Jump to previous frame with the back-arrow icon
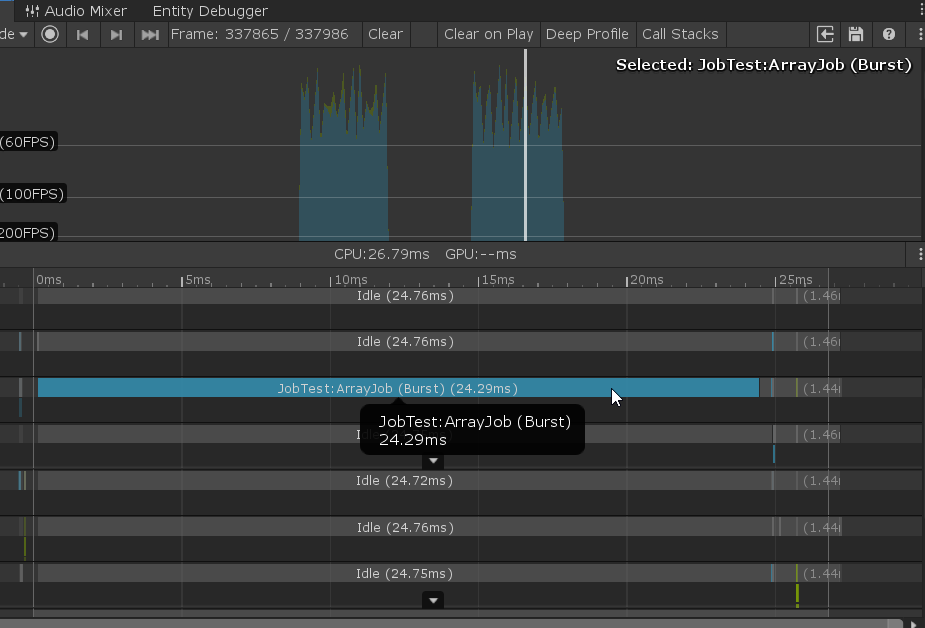 84,34
